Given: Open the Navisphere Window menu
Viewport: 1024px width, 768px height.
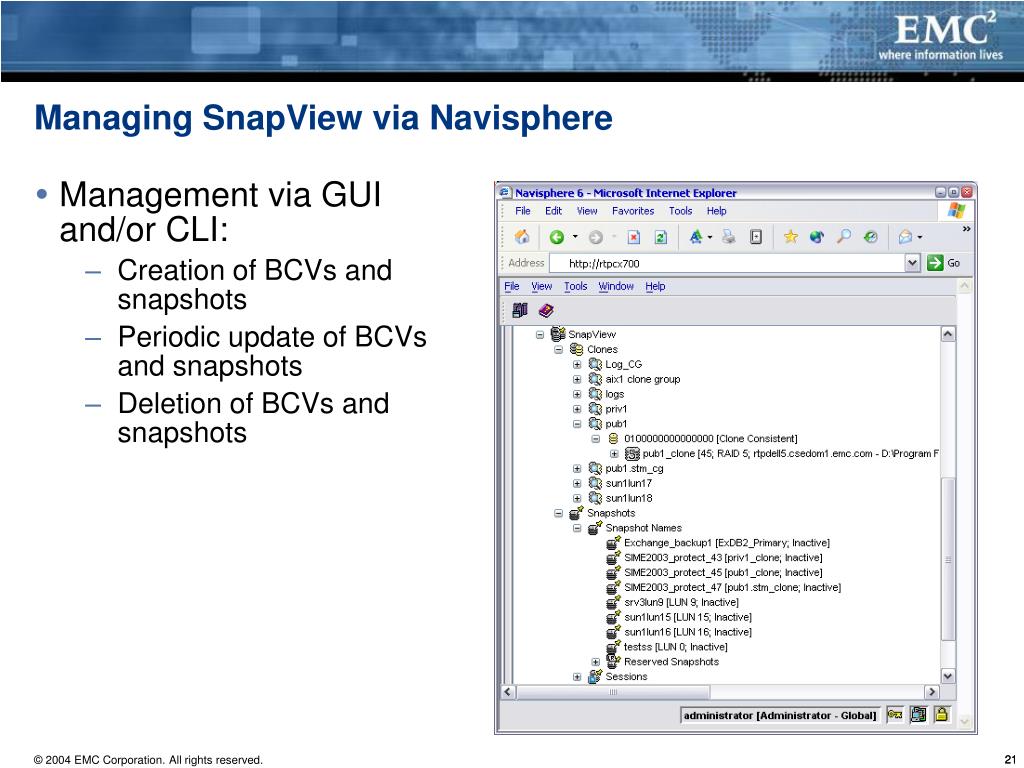Looking at the screenshot, I should coord(616,286).
